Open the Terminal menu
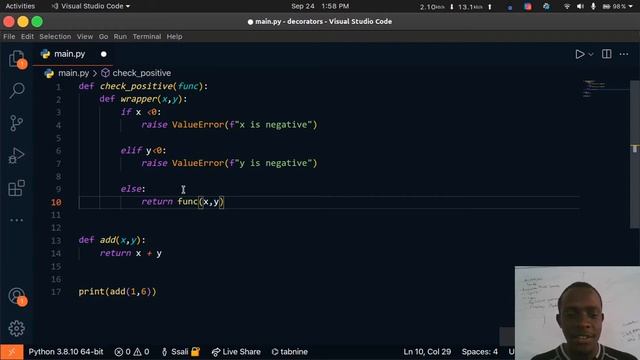Viewport: 640px width, 360px height. (x=147, y=37)
